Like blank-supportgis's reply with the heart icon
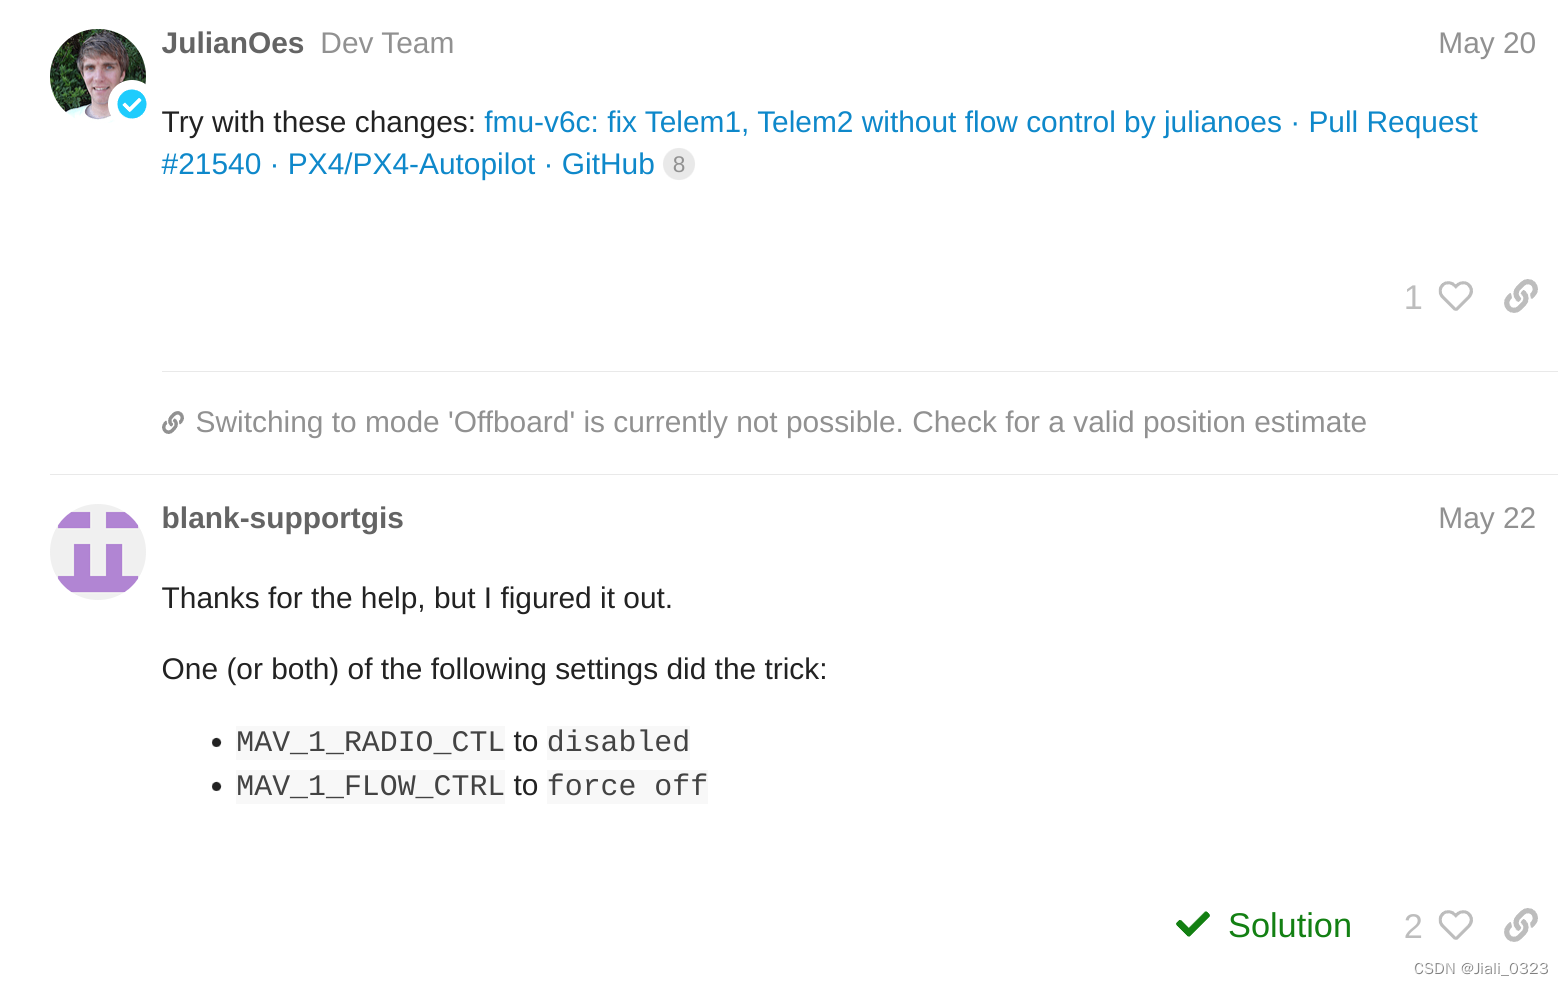This screenshot has height=985, width=1563. 1454,925
